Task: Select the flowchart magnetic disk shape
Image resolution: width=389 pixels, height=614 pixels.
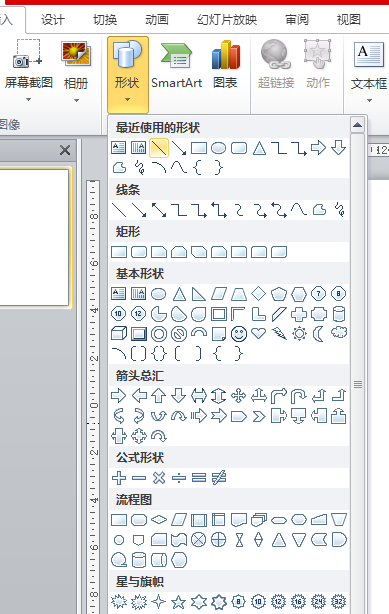Action: coord(139,560)
